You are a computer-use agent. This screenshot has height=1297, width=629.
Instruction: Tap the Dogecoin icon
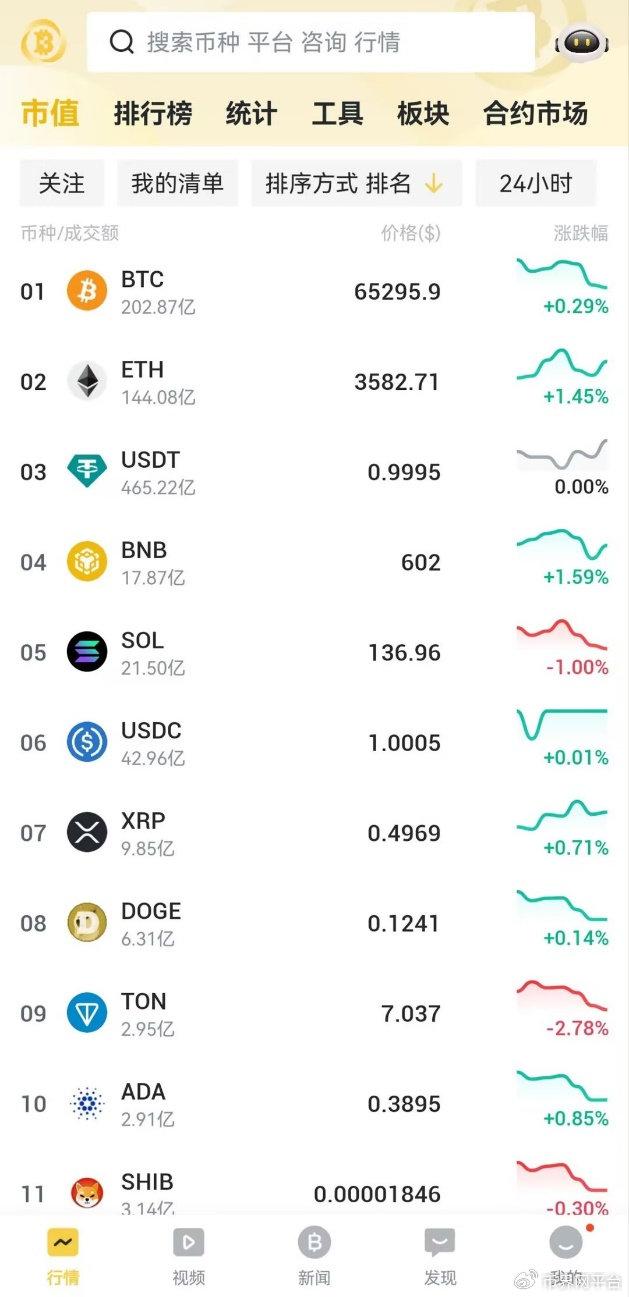pyautogui.click(x=87, y=923)
